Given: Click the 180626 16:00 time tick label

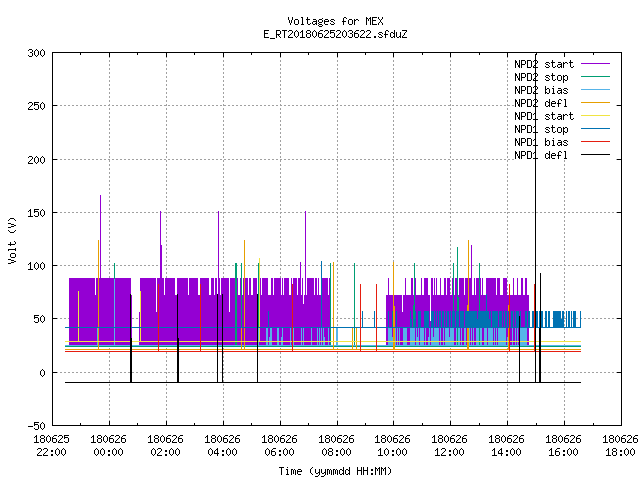Looking at the screenshot, I should tap(563, 446).
